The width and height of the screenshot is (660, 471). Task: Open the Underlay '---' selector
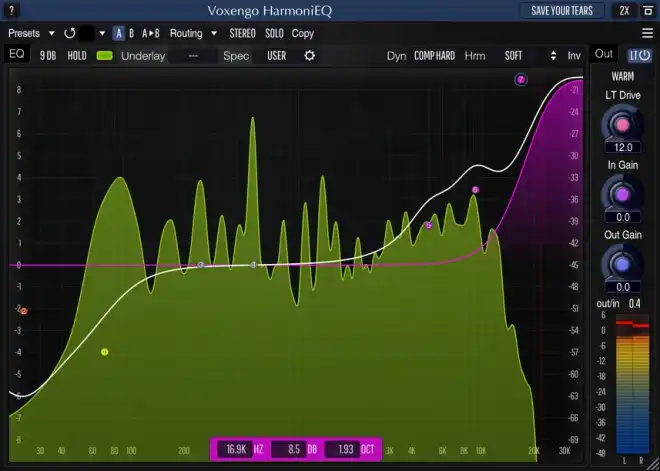[x=193, y=56]
